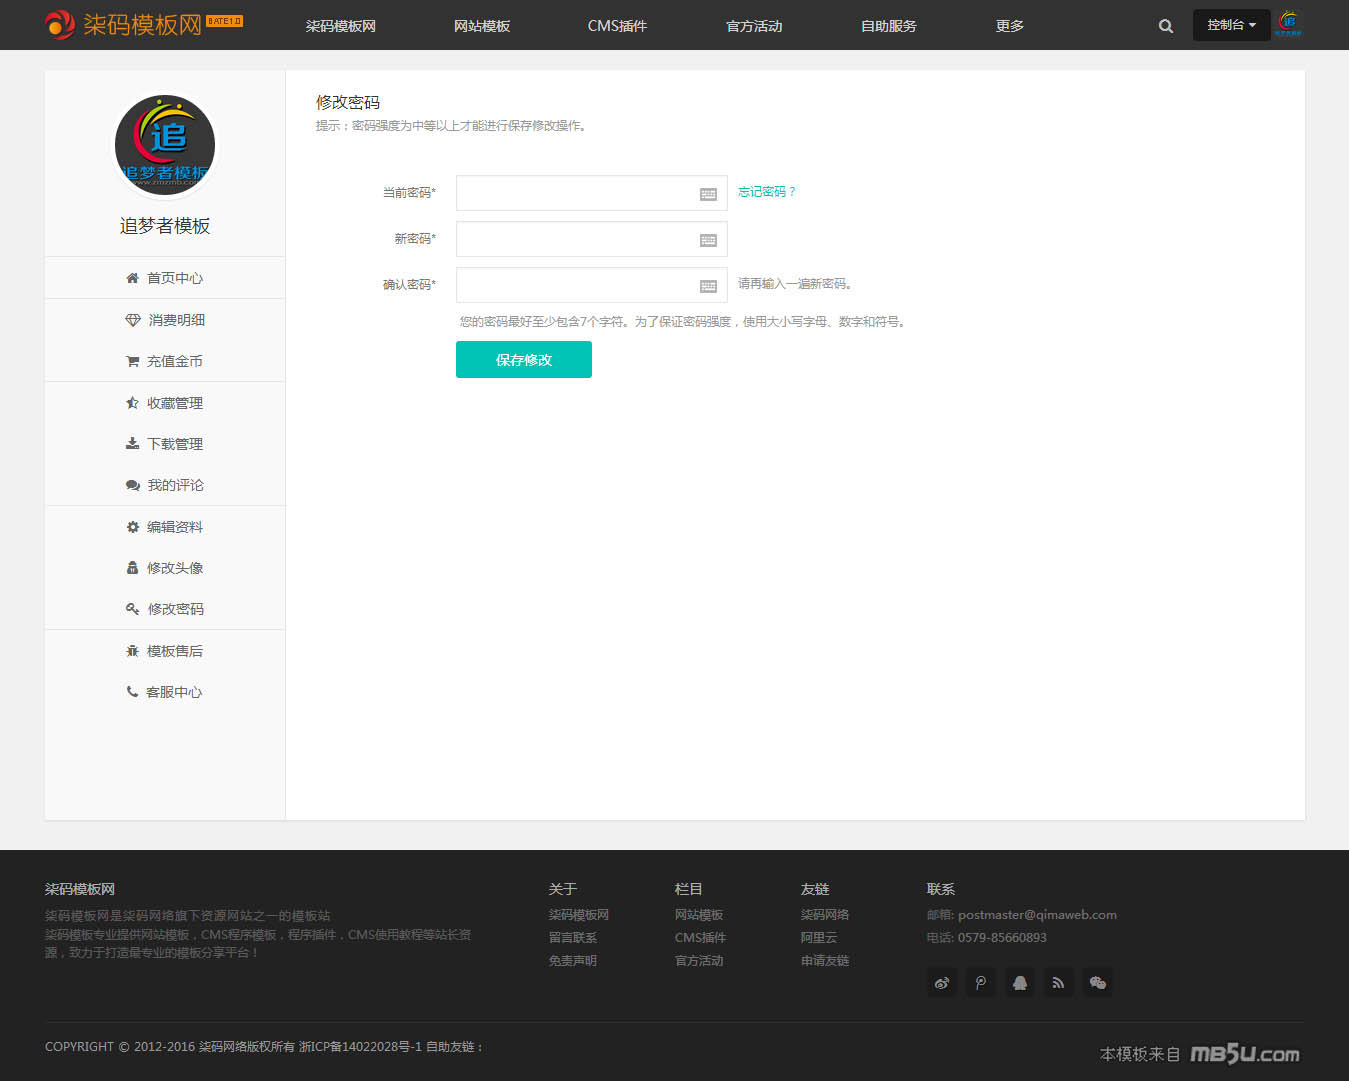1349x1081 pixels.
Task: Click the 忘记密码？ link
Action: coord(766,192)
